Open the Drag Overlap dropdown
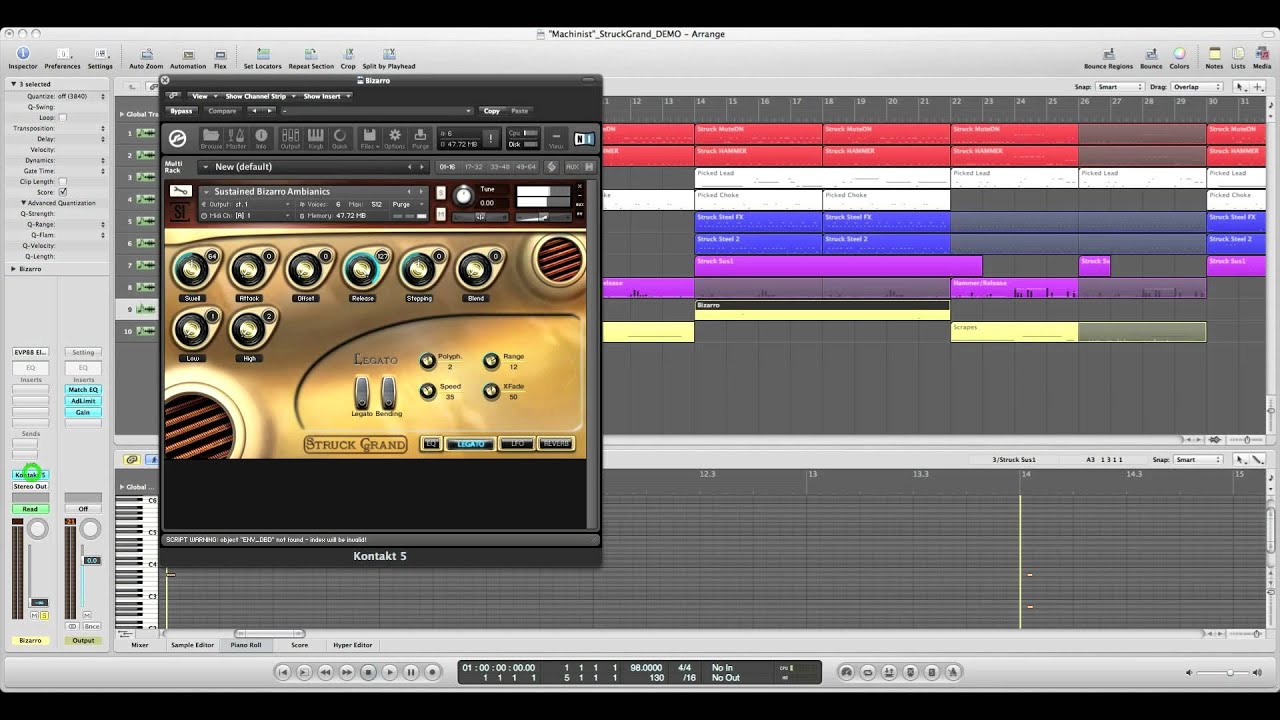Screen dimensions: 1280x720 (x=1197, y=87)
